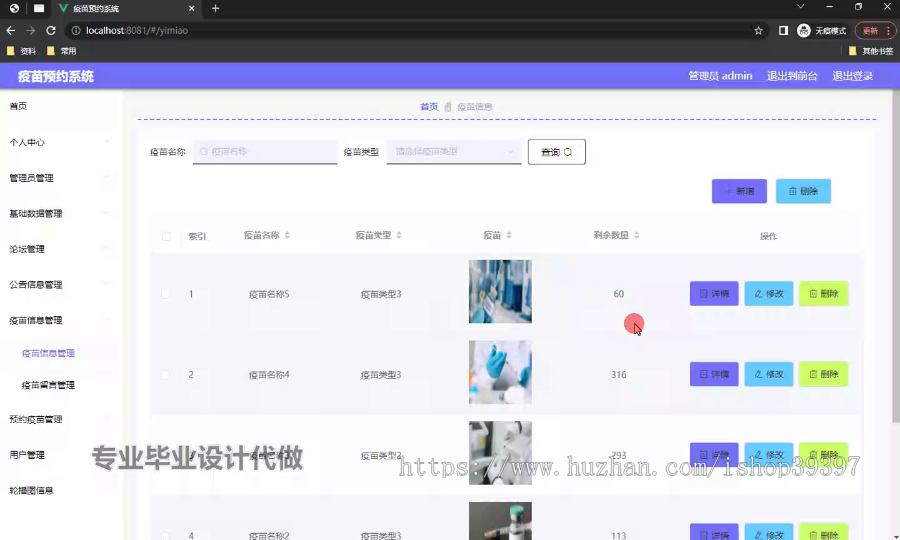900x540 pixels.
Task: Go back in browser history
Action: (11, 30)
